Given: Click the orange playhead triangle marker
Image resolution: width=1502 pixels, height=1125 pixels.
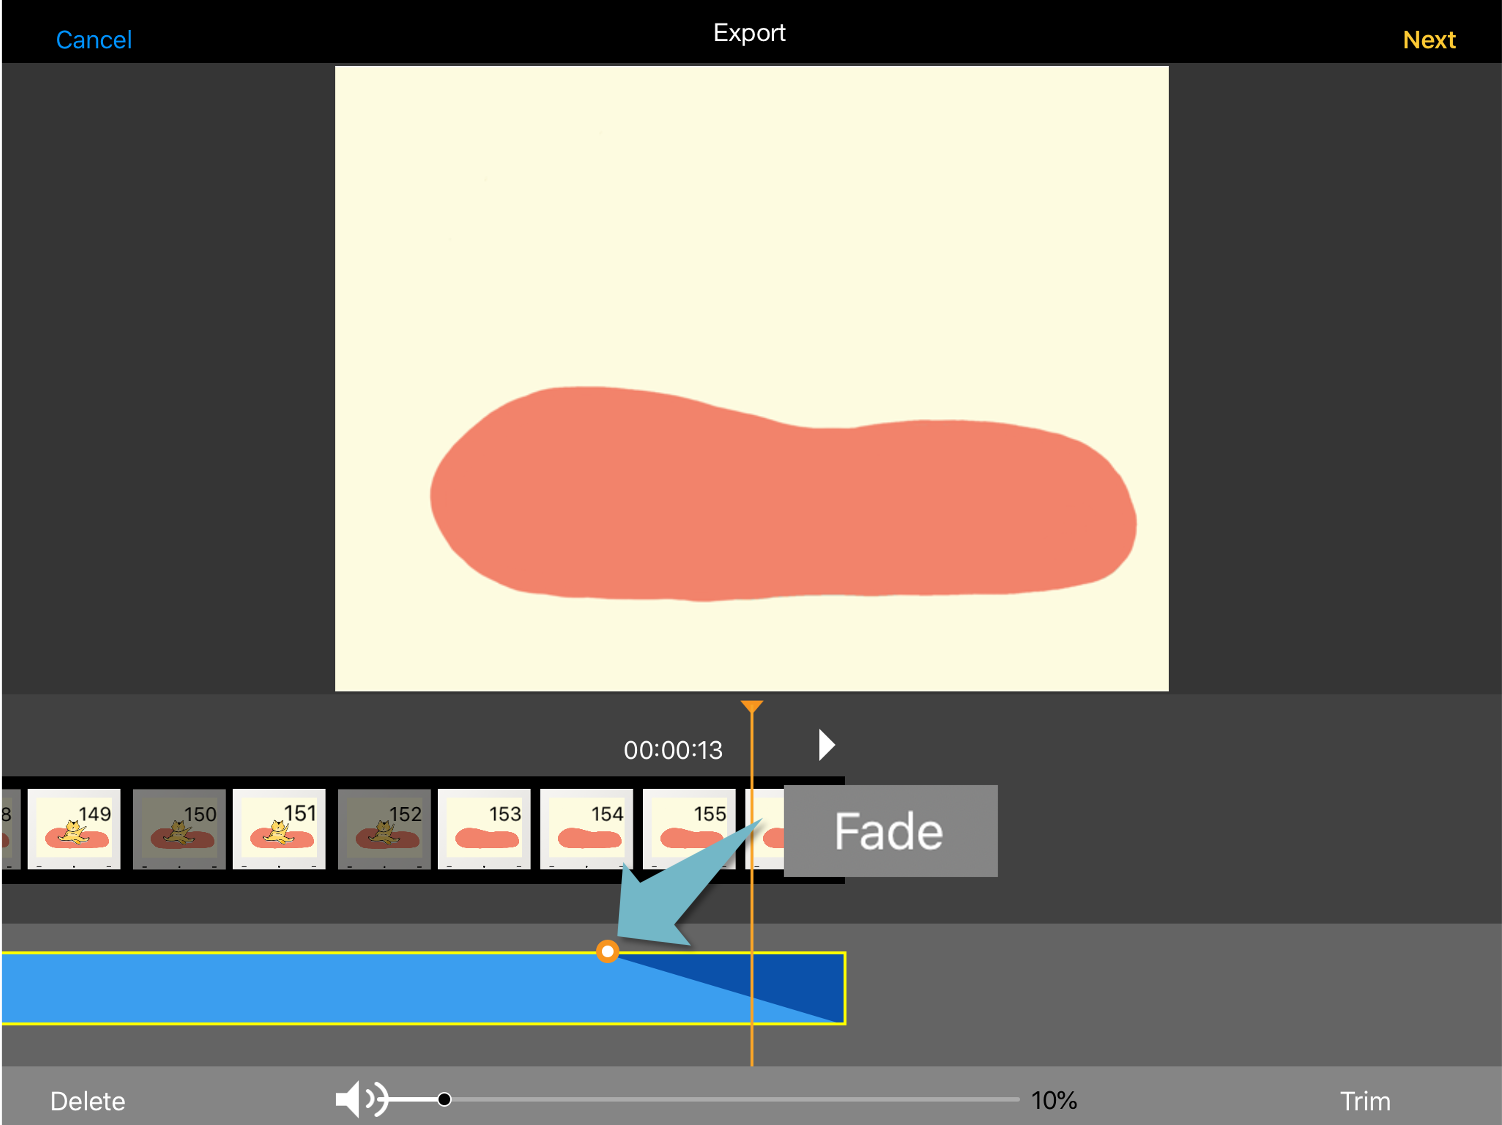Looking at the screenshot, I should 752,707.
